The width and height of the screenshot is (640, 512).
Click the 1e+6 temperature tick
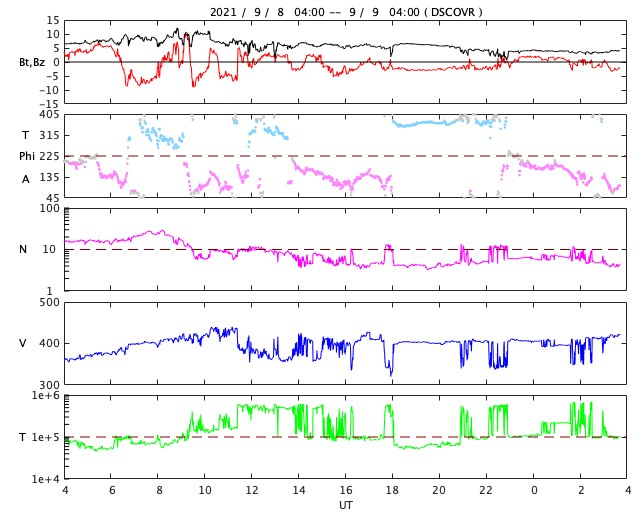(x=46, y=395)
